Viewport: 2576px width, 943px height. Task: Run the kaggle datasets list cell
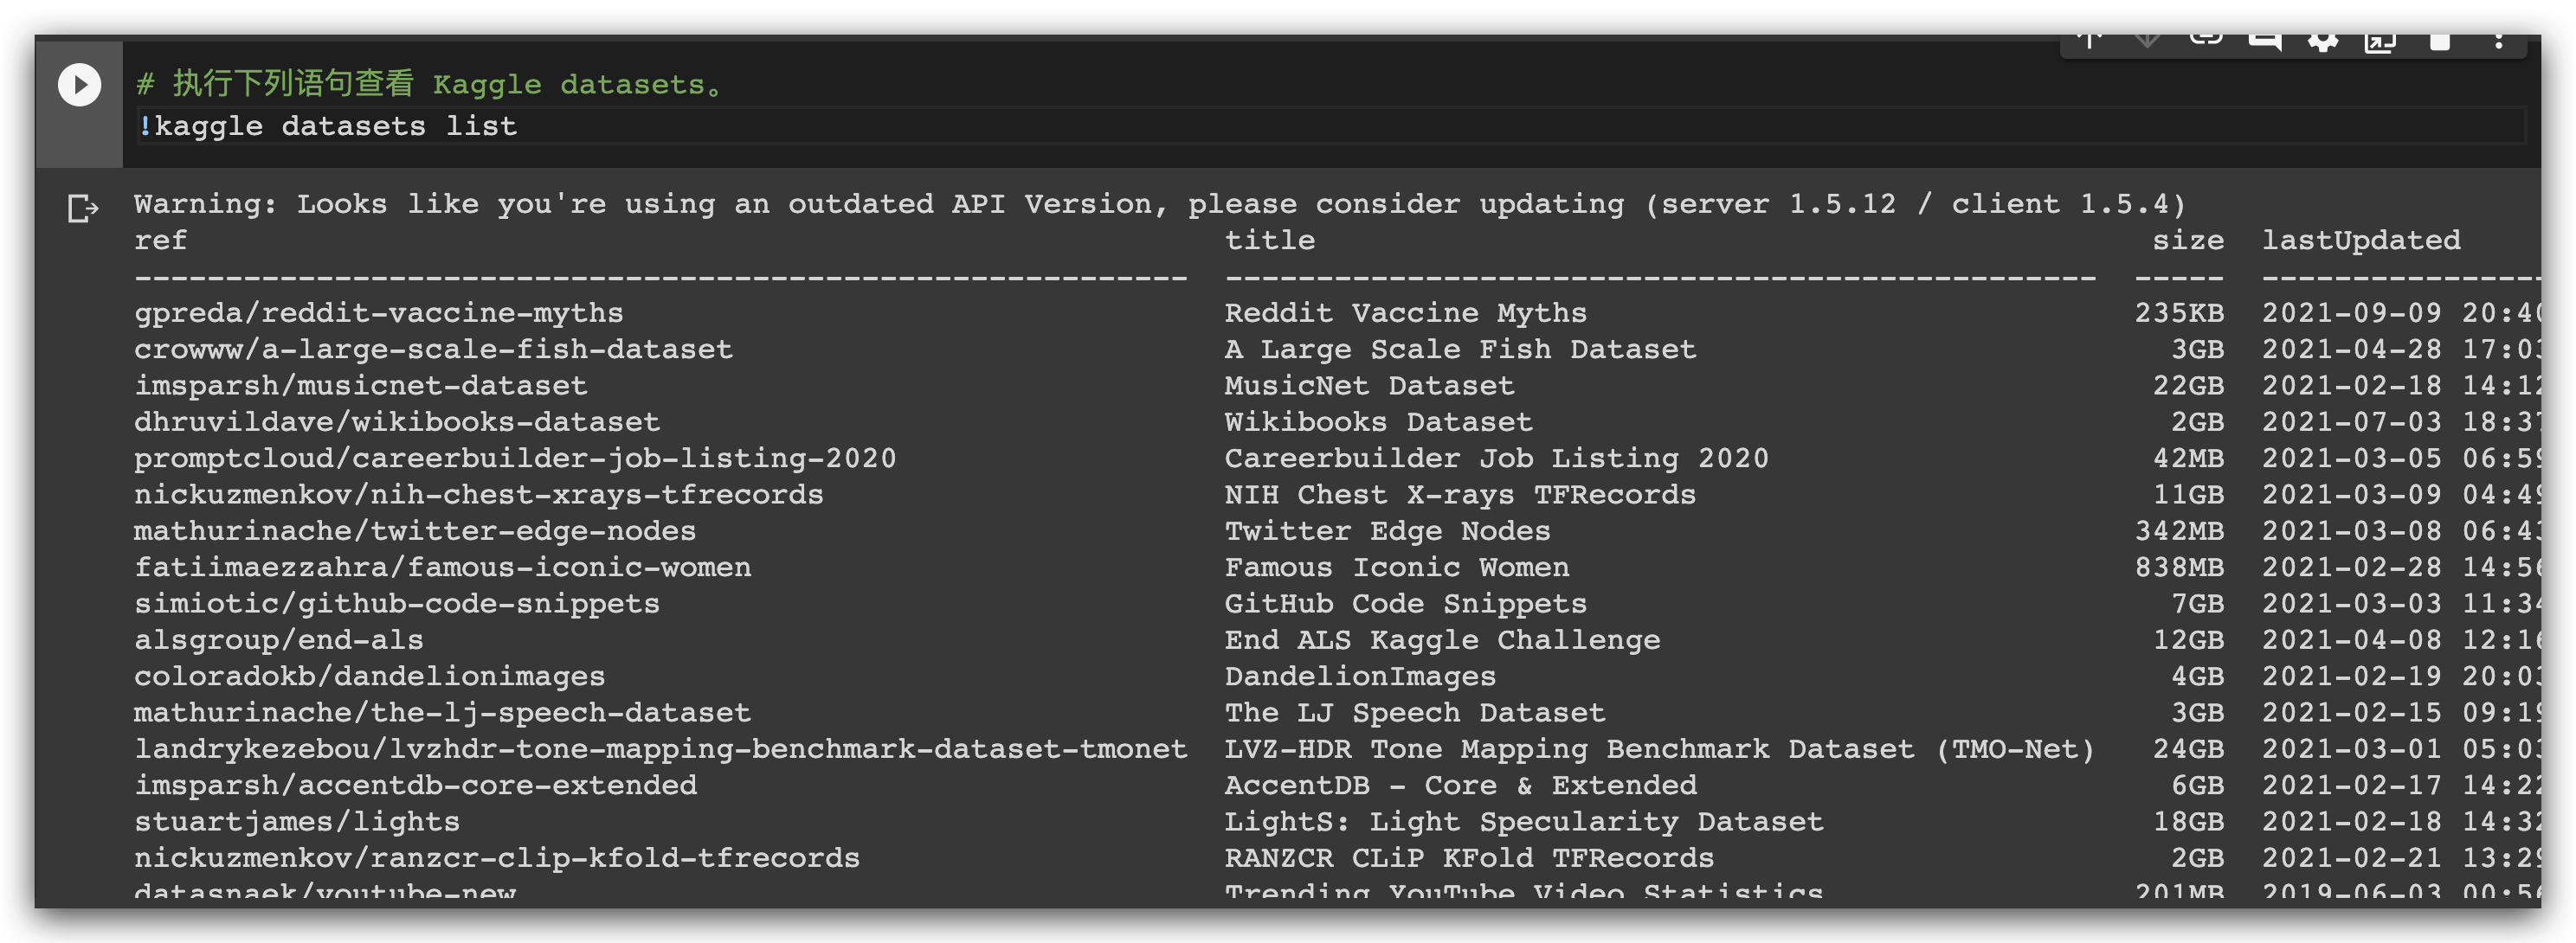(x=79, y=85)
